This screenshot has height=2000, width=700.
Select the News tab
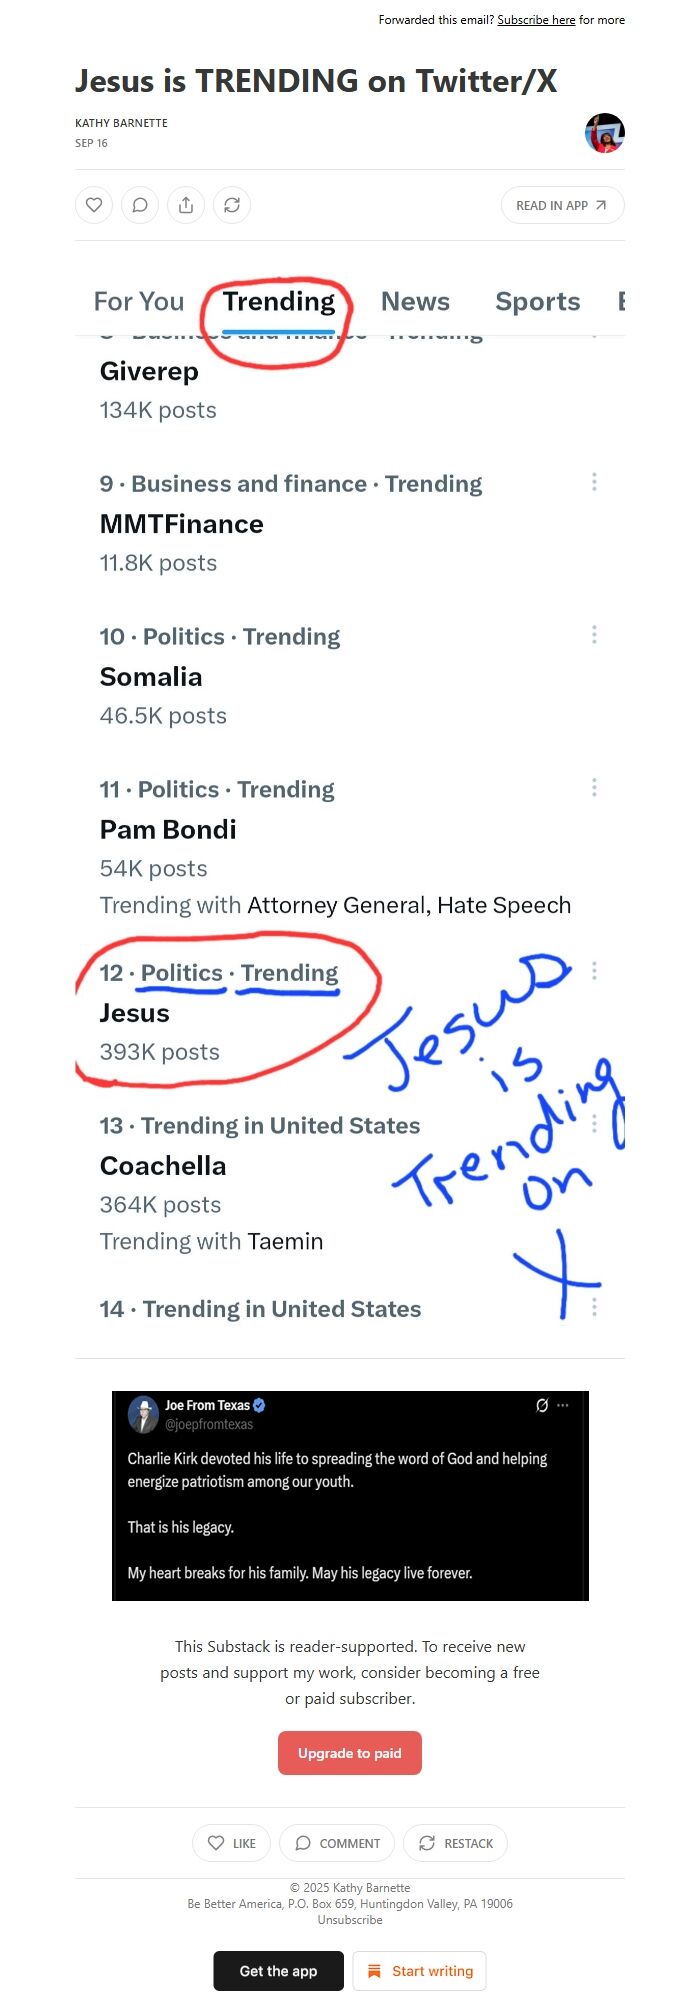pyautogui.click(x=415, y=301)
